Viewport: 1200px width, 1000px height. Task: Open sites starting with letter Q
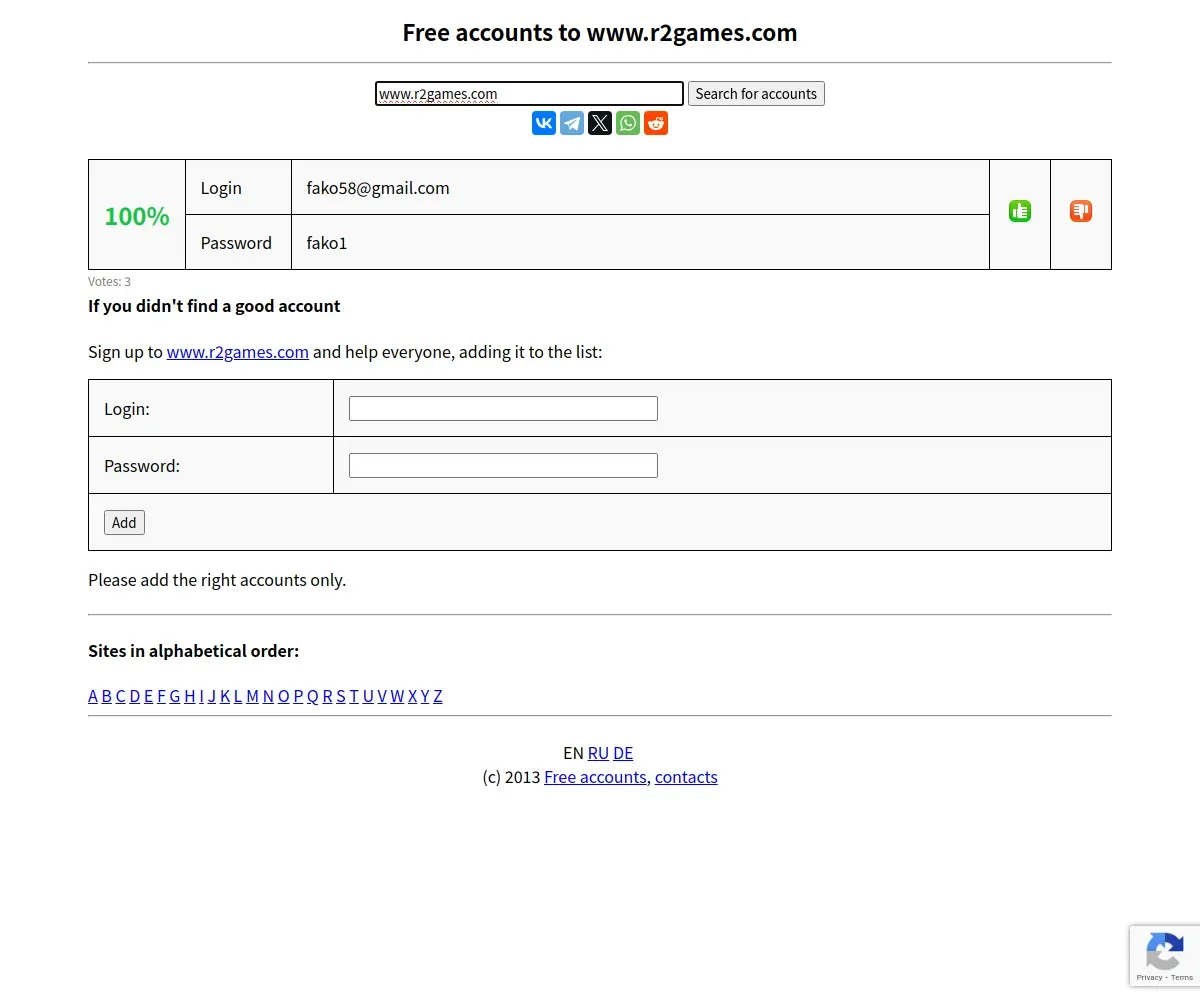point(313,696)
